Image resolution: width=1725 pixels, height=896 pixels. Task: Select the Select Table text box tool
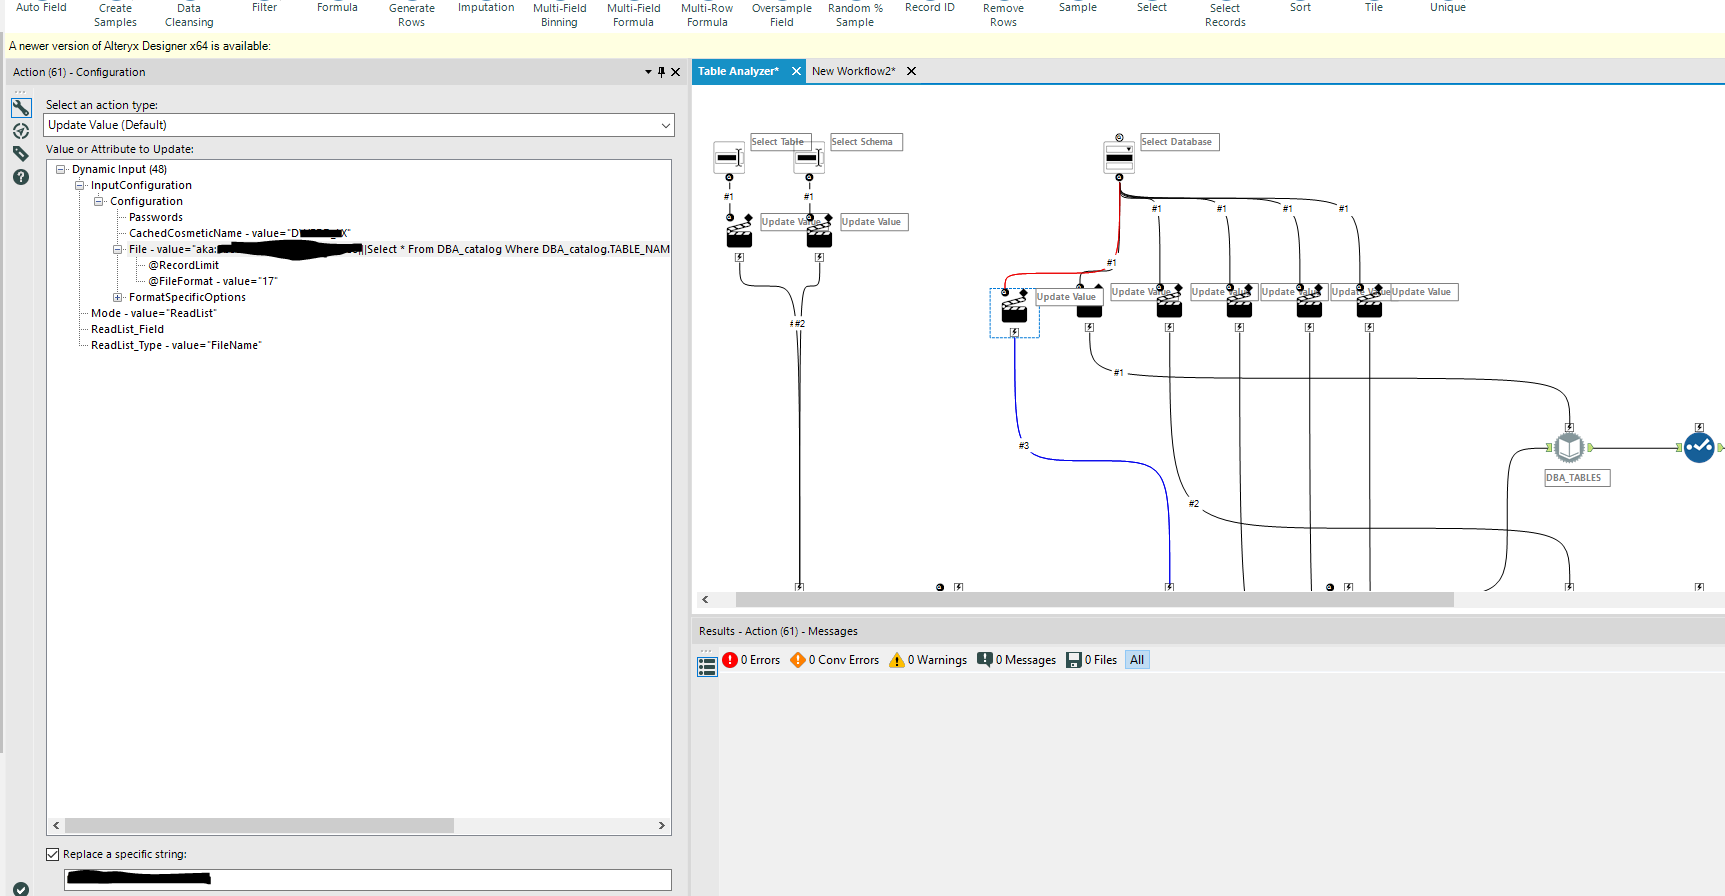(729, 157)
